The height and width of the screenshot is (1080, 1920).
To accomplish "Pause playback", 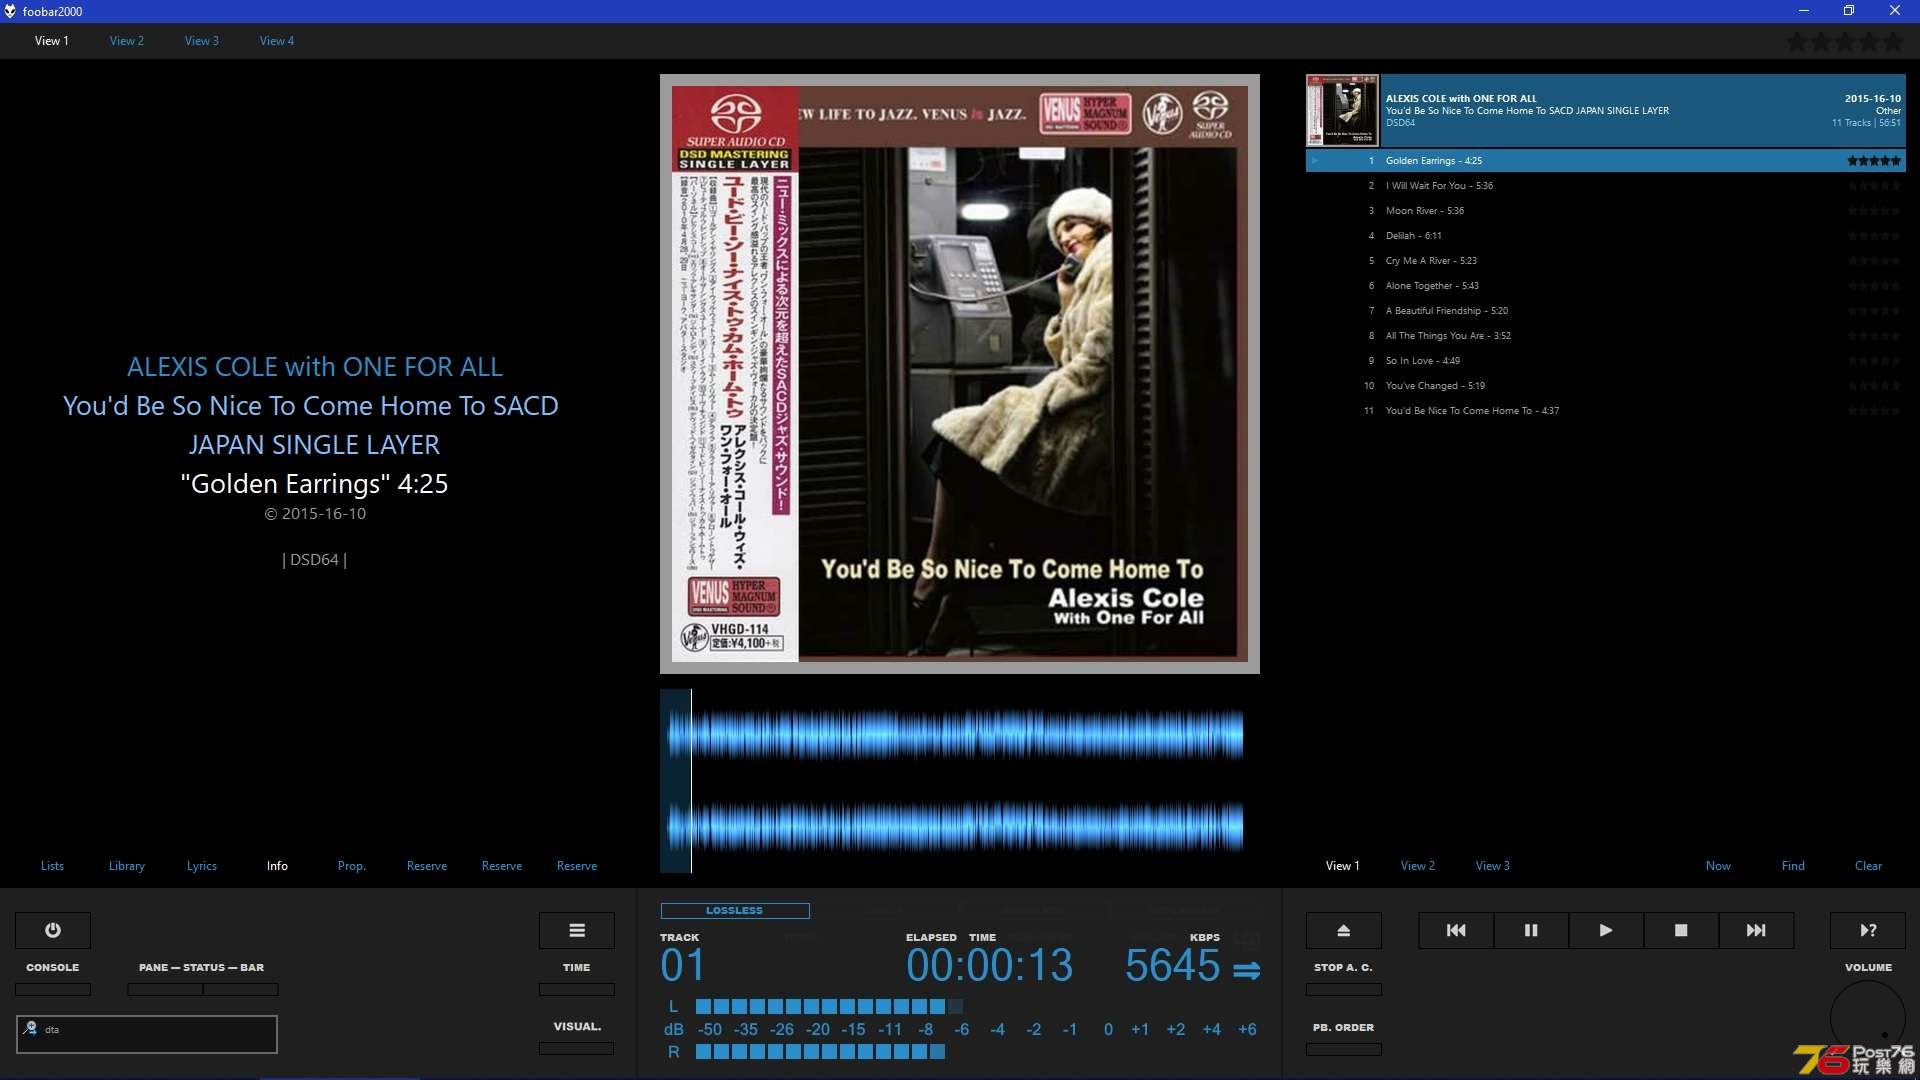I will (x=1531, y=930).
